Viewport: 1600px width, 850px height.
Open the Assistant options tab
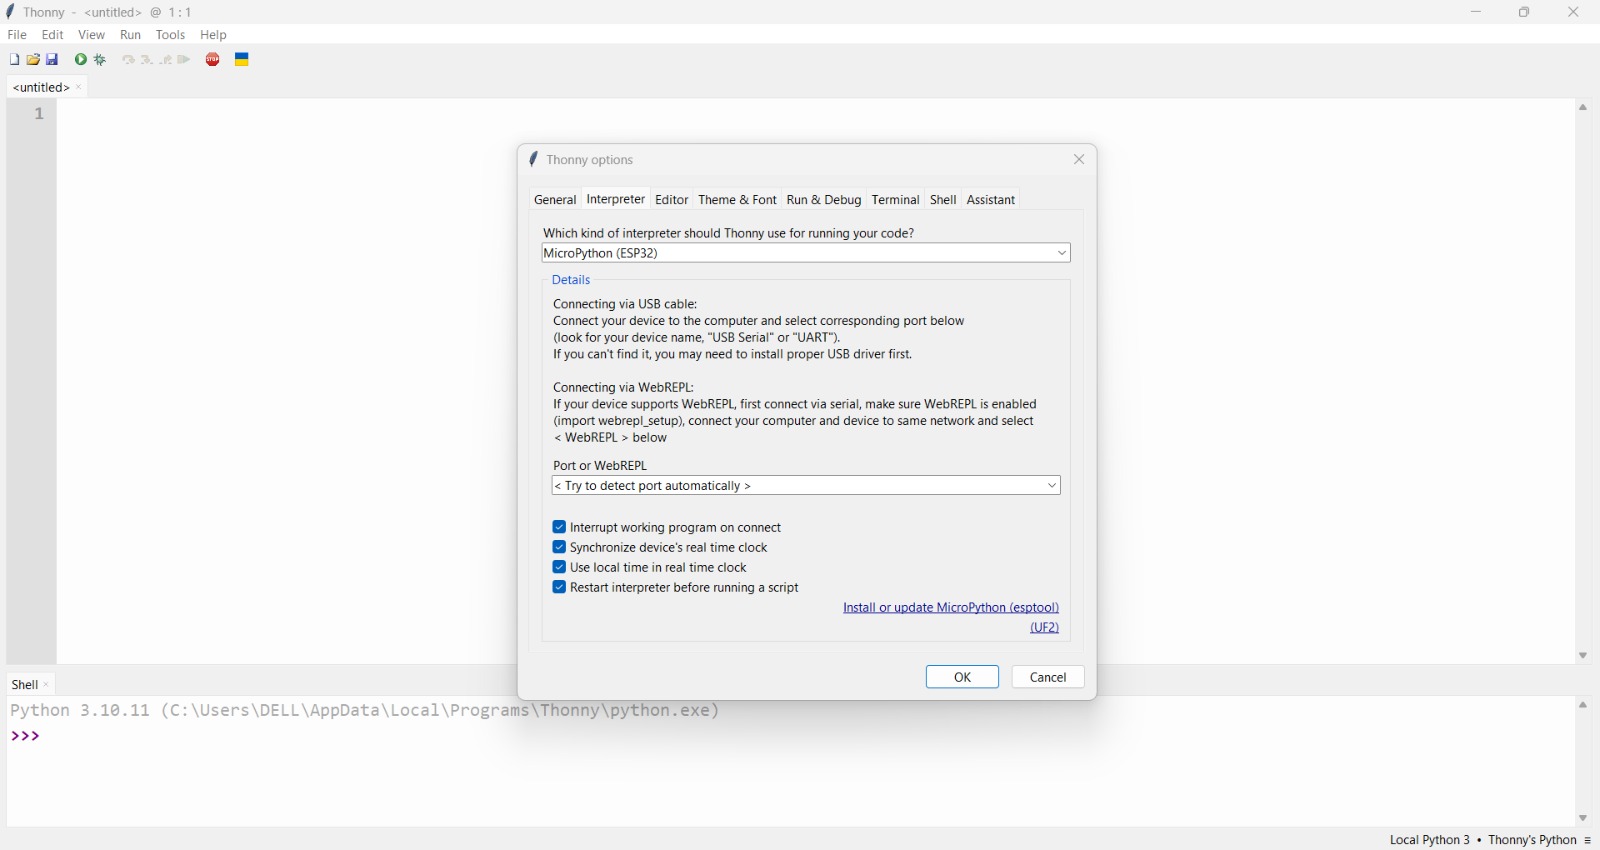(992, 200)
